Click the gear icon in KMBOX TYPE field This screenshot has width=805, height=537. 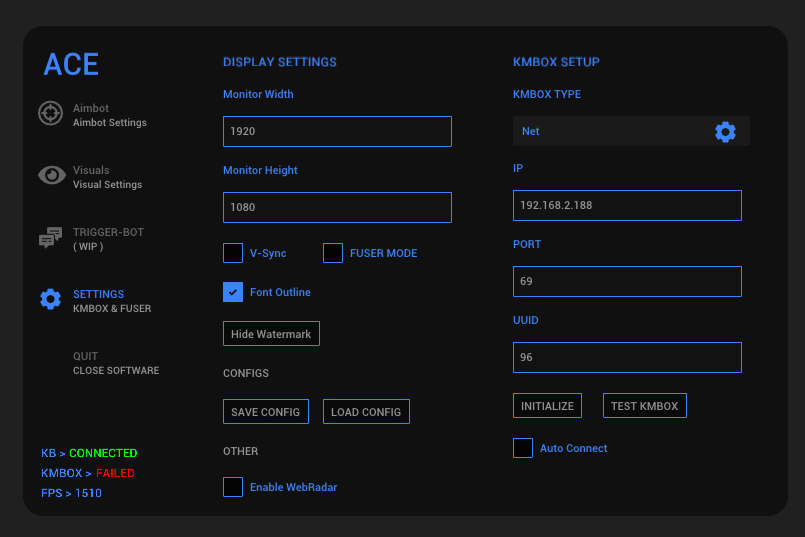[x=725, y=132]
